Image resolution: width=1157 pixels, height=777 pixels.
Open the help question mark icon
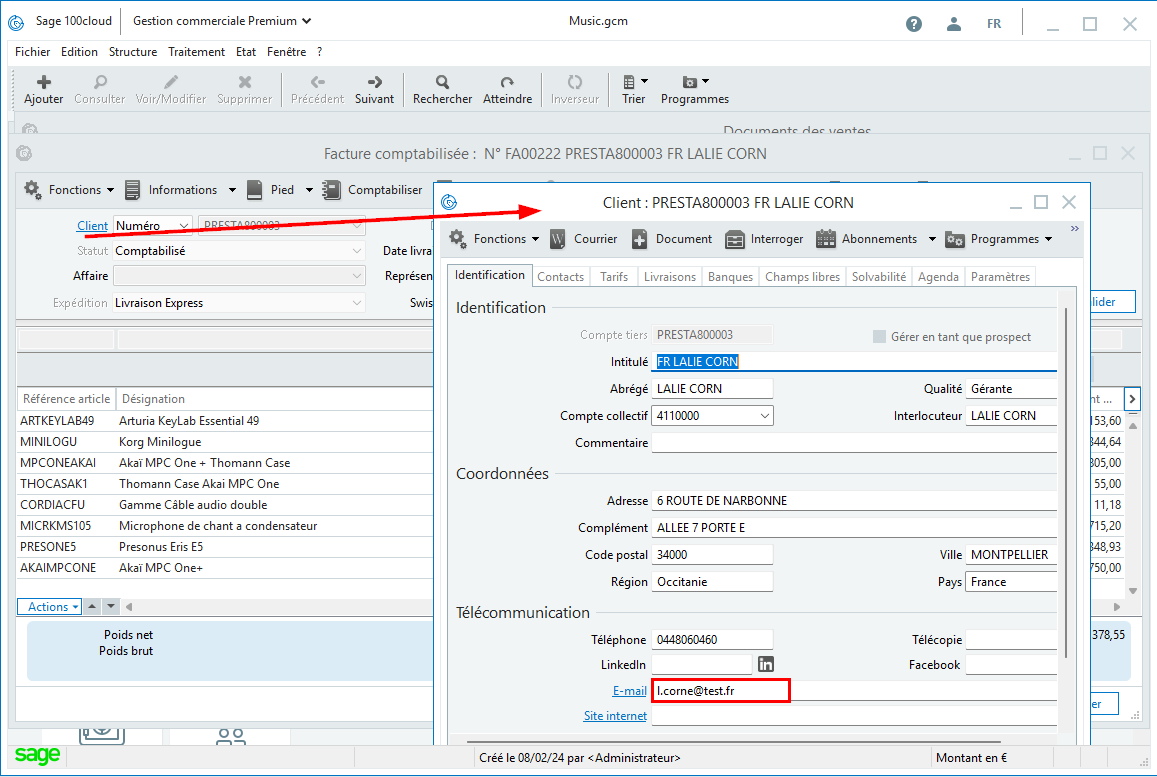pyautogui.click(x=914, y=23)
